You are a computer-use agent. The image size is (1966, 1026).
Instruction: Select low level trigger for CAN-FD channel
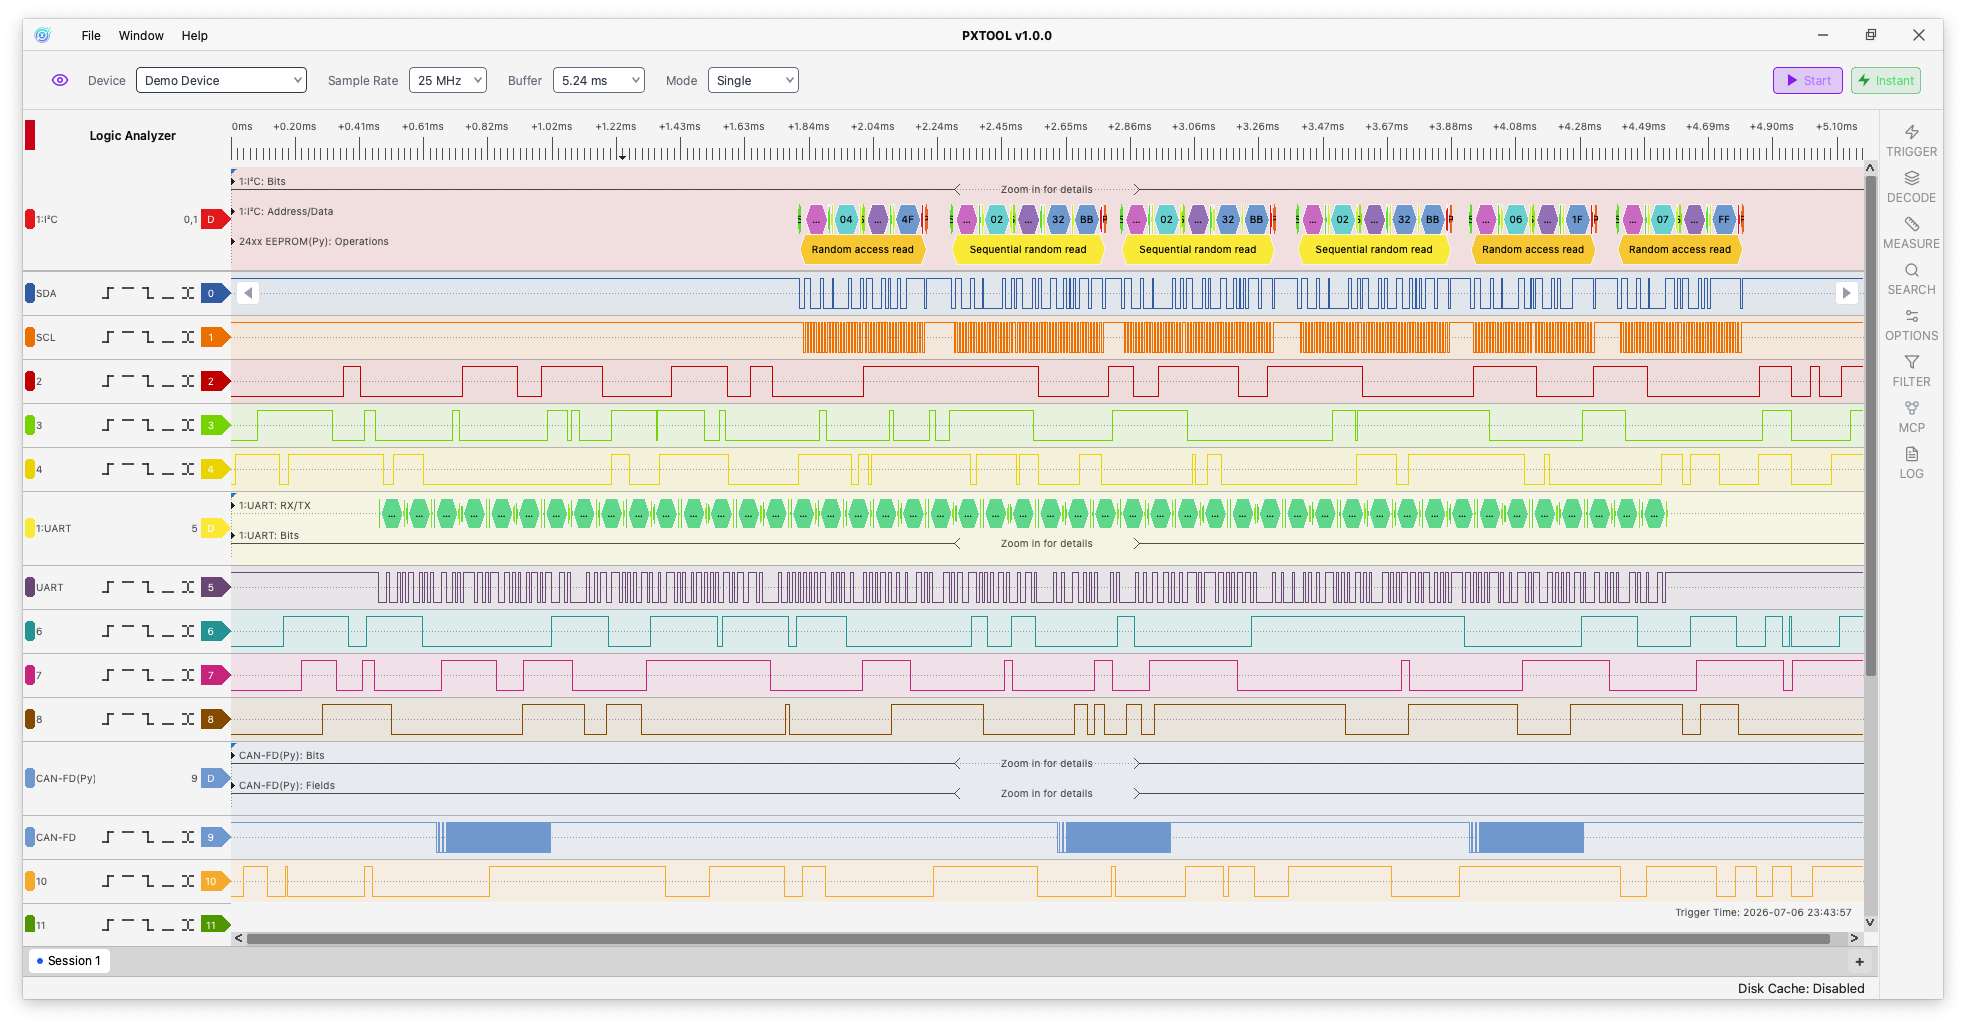click(168, 837)
